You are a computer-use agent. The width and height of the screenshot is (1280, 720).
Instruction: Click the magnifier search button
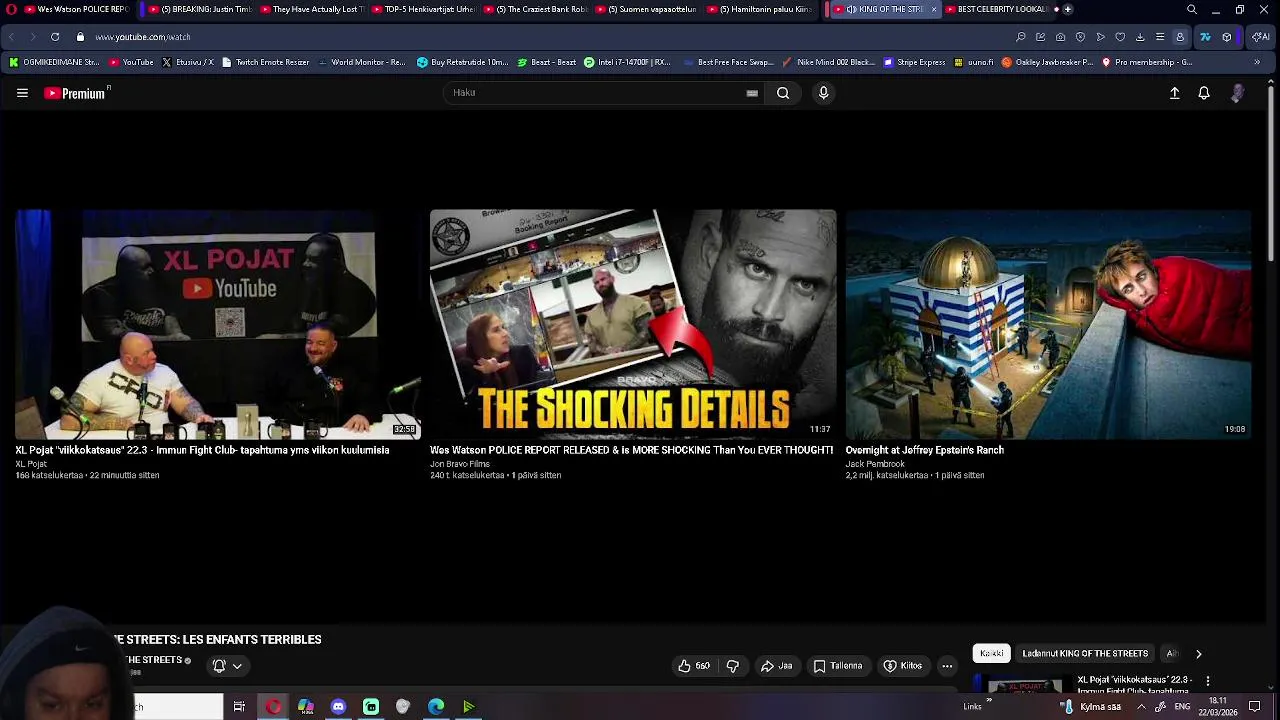pyautogui.click(x=783, y=93)
